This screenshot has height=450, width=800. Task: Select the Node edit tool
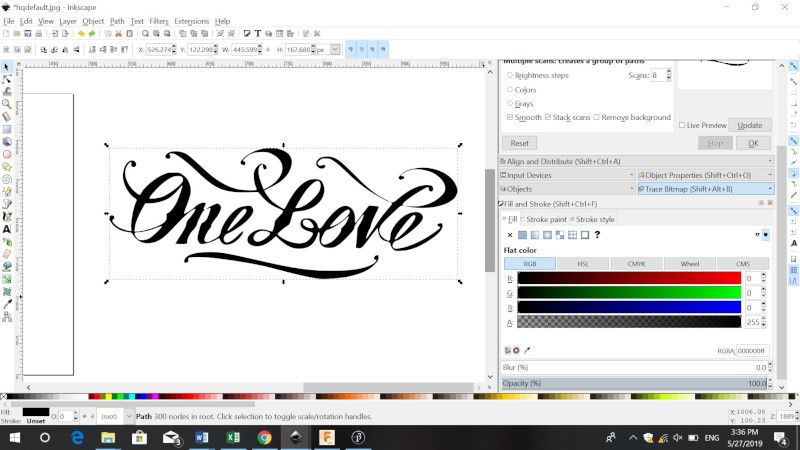[7, 79]
